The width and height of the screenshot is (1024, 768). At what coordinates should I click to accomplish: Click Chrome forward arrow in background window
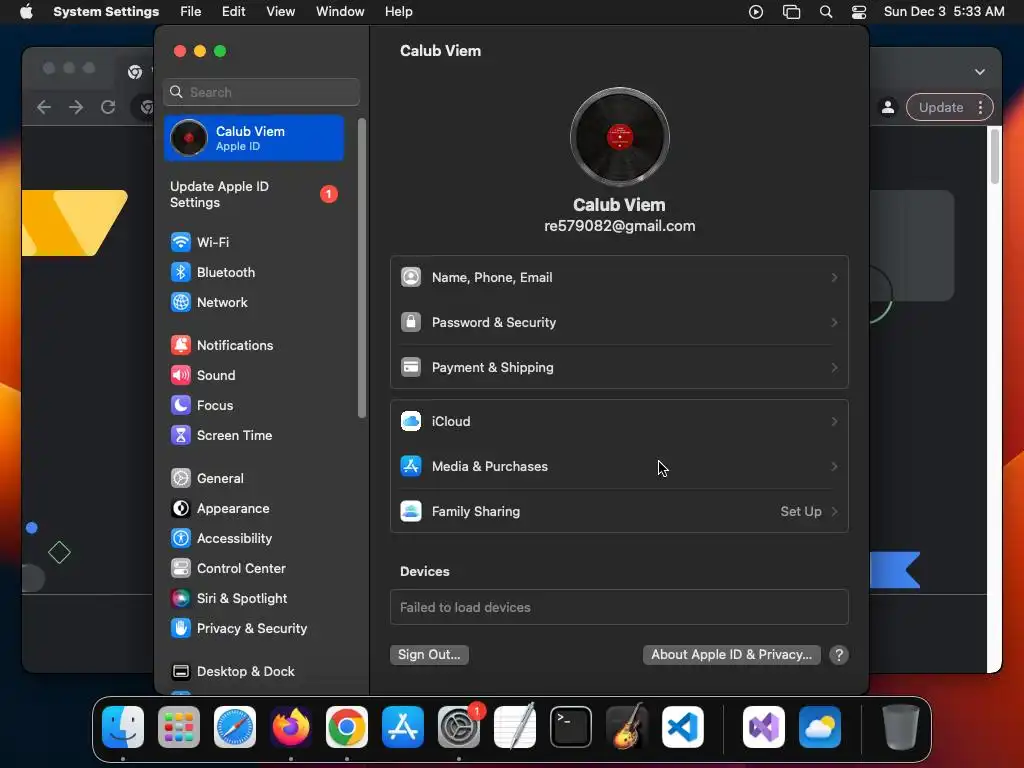pos(76,107)
